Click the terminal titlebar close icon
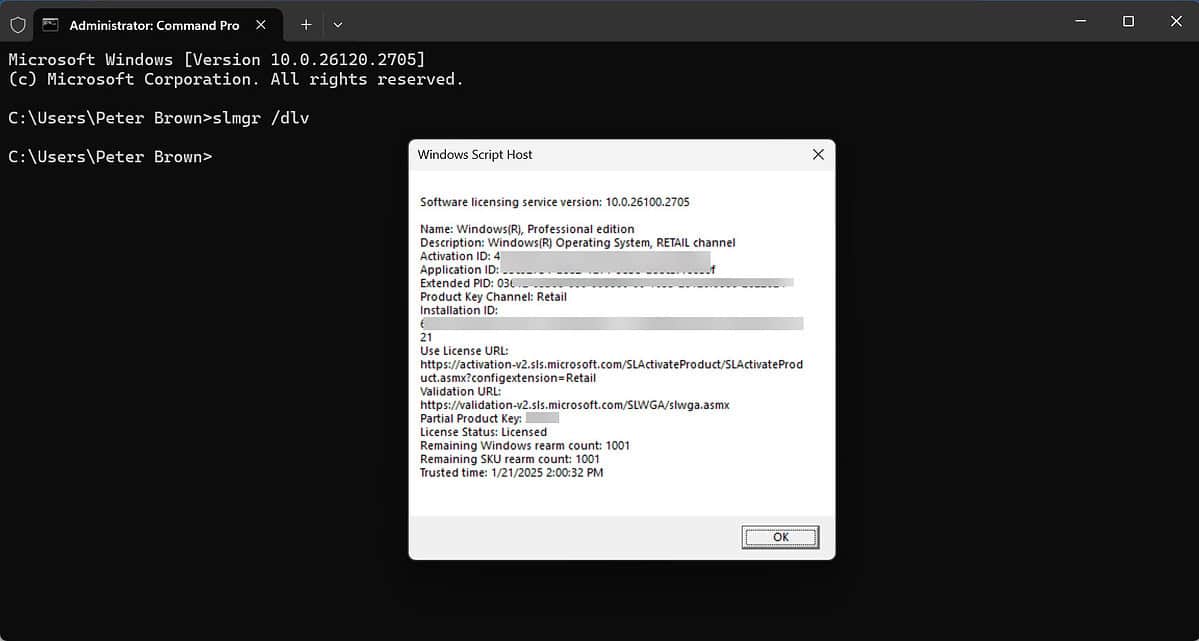Viewport: 1199px width, 641px height. [x=1175, y=21]
